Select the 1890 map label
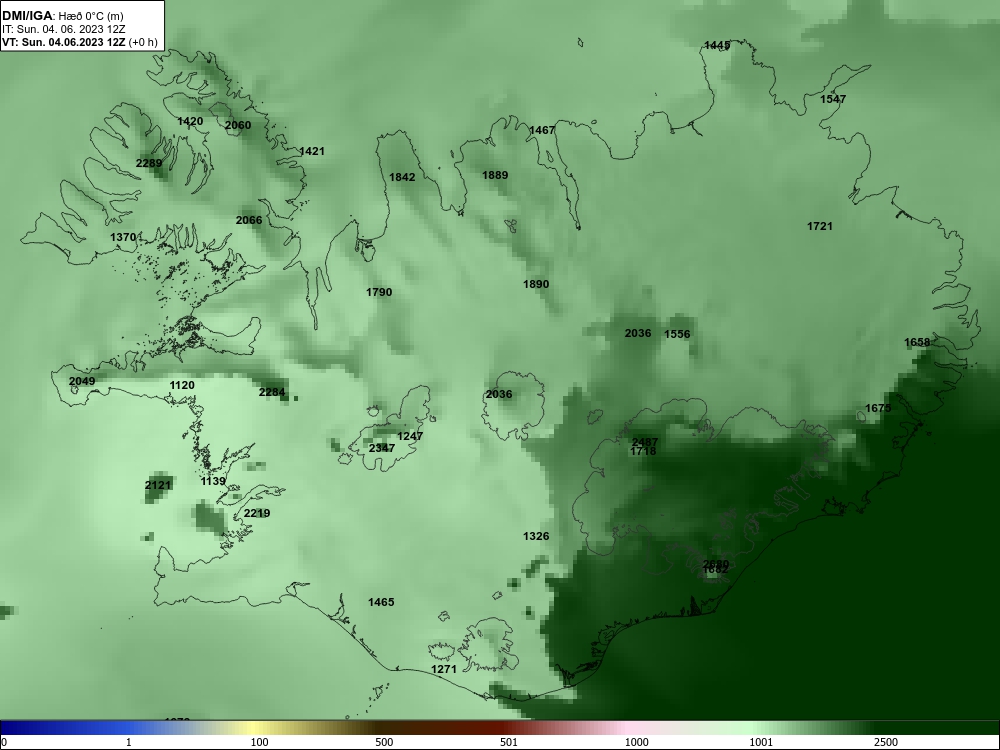 [536, 284]
